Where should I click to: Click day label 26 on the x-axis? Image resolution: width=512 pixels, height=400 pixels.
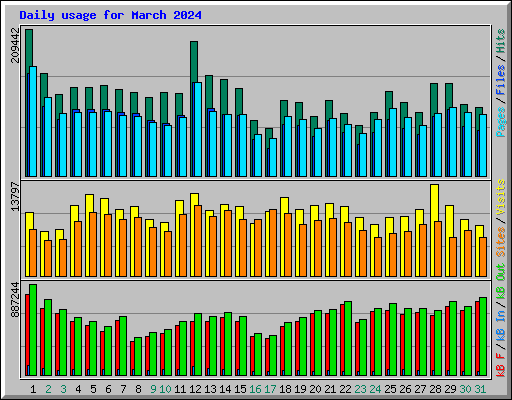pyautogui.click(x=405, y=389)
